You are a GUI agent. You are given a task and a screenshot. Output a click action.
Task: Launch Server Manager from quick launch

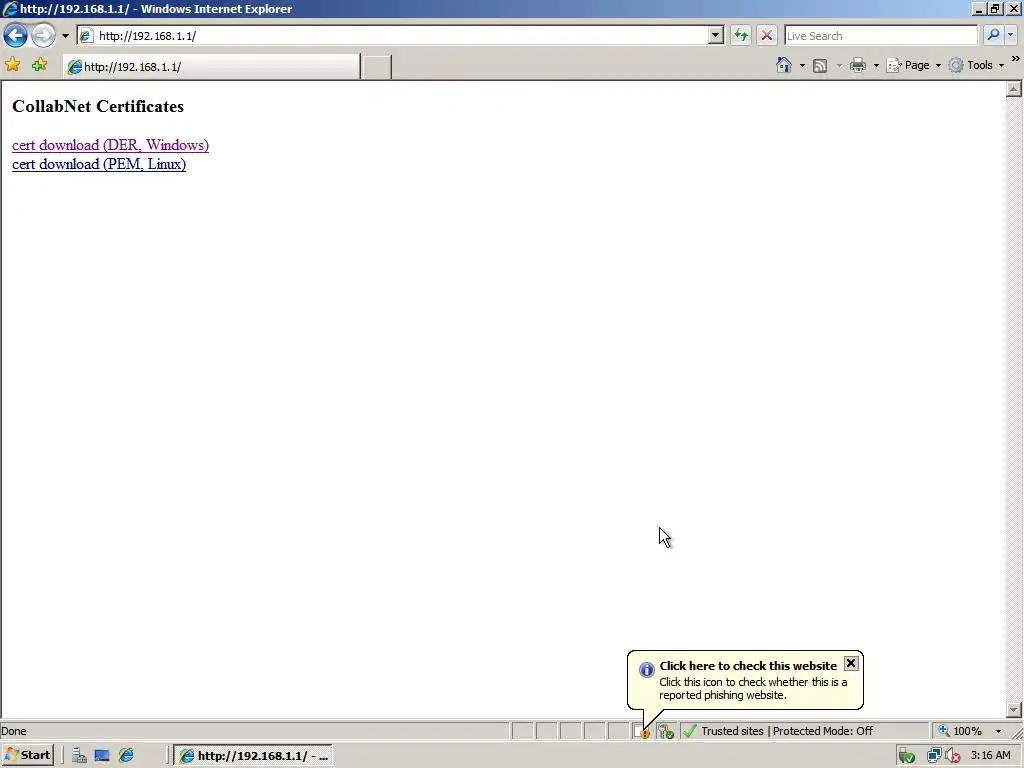80,756
